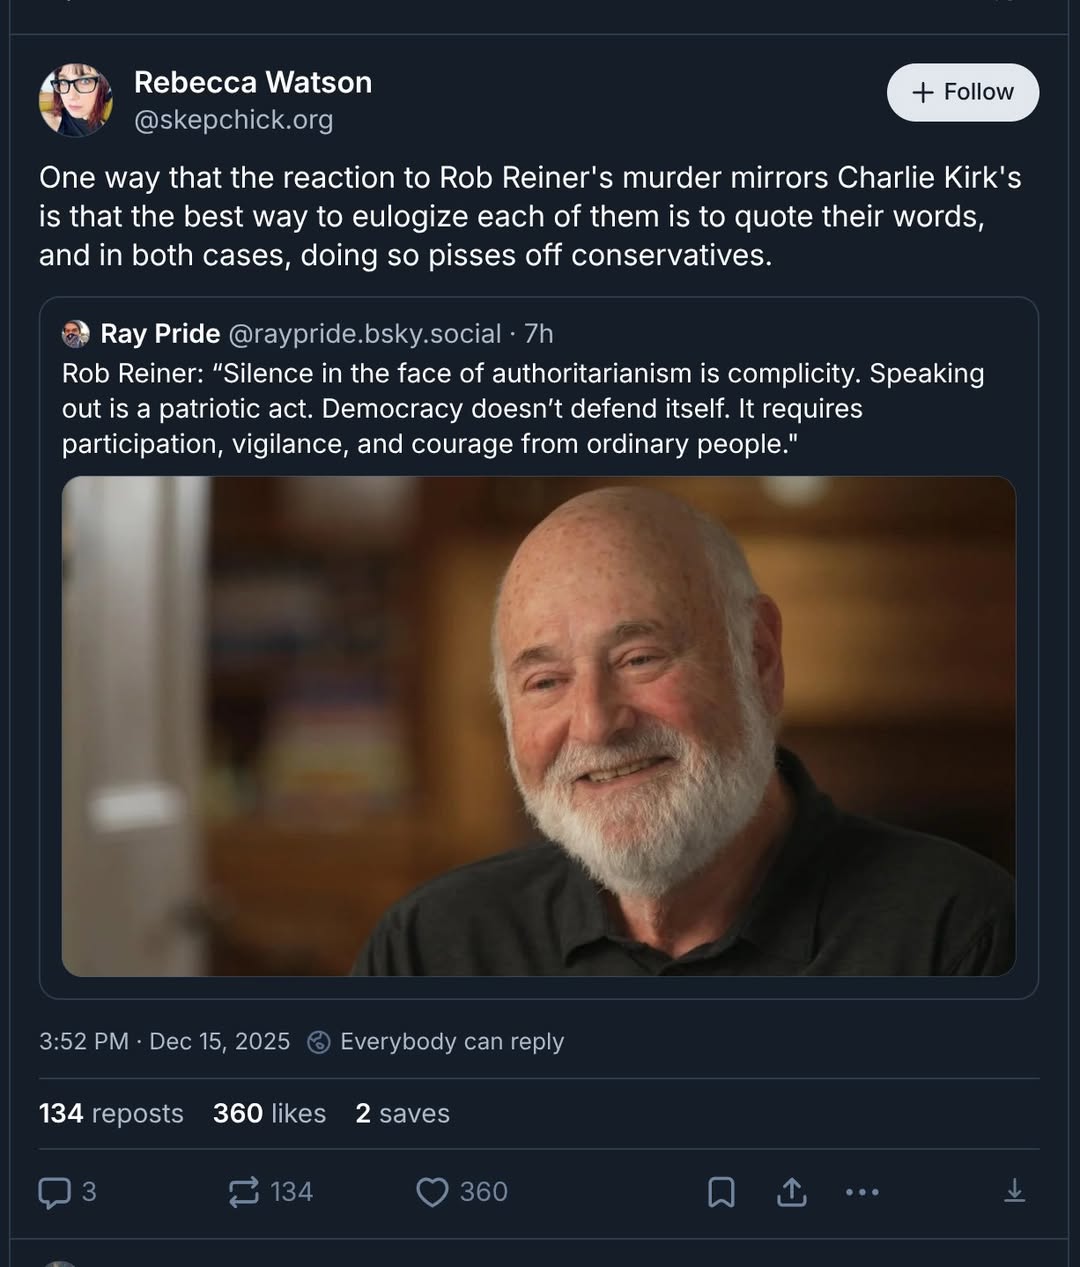View Rob Reiner's photo full size
Screen dimensions: 1080x1267
pos(540,729)
